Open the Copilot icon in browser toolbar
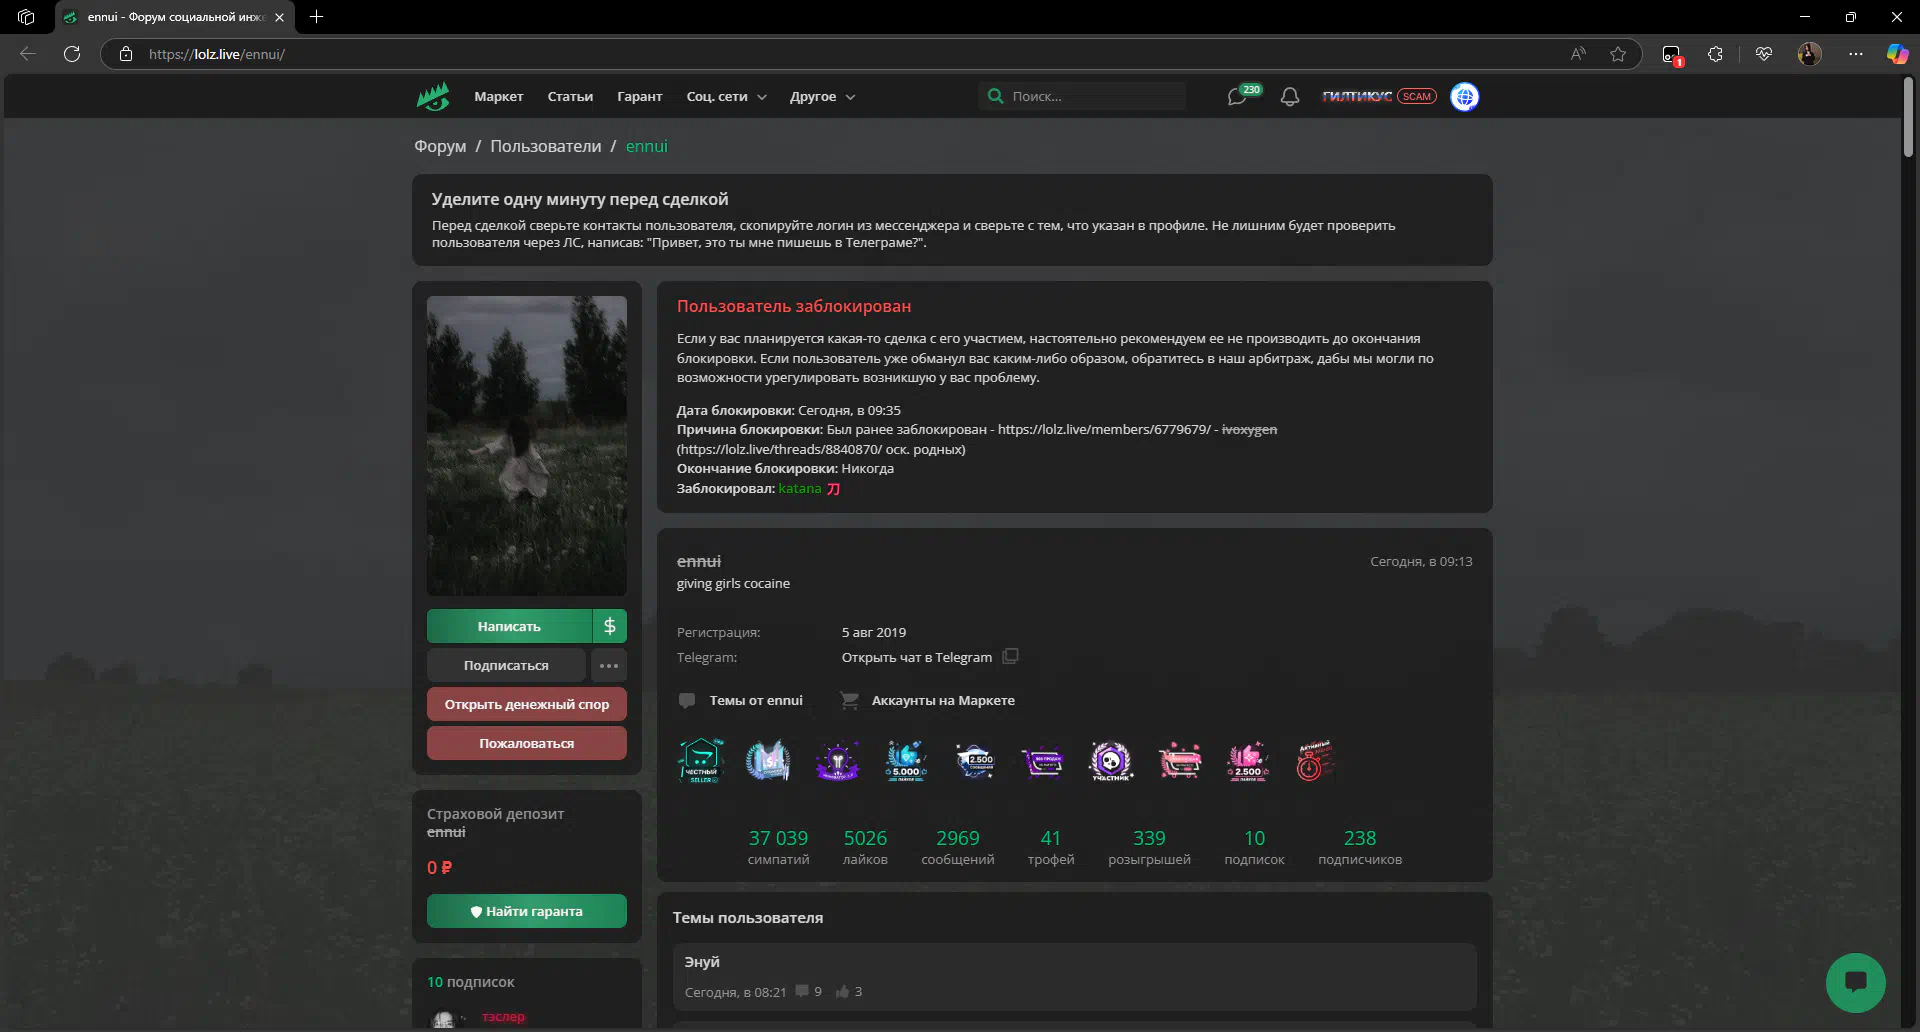This screenshot has width=1920, height=1032. click(x=1897, y=54)
